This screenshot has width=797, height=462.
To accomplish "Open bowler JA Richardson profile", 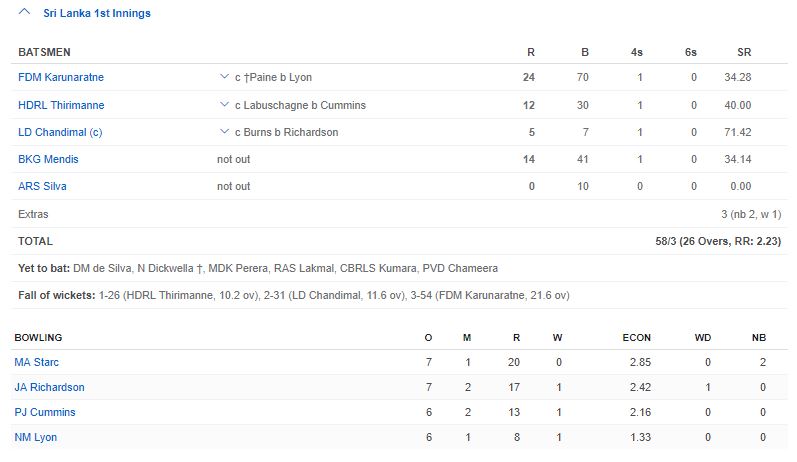I will pyautogui.click(x=49, y=387).
